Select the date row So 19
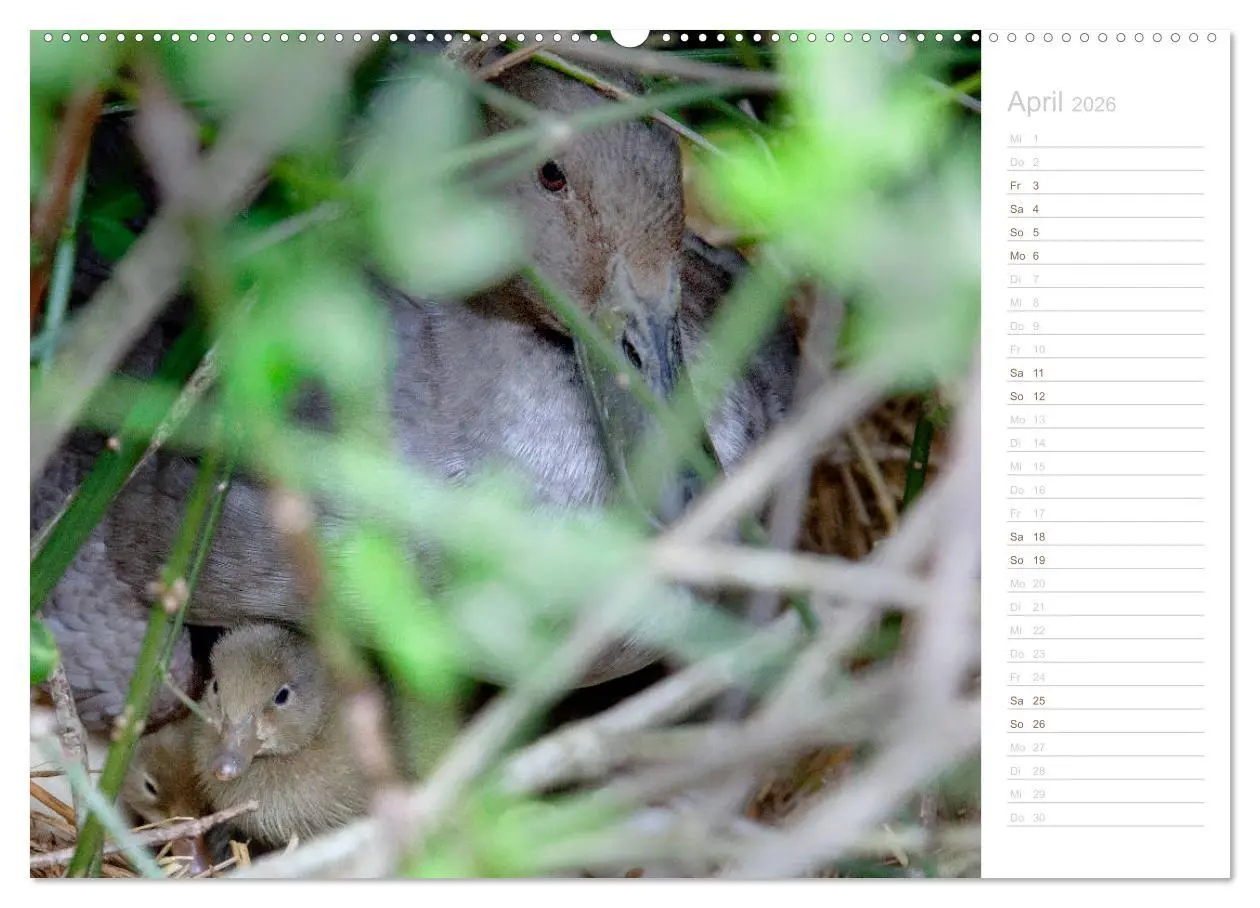Screen dimensions: 1260x908 pyautogui.click(x=1105, y=560)
